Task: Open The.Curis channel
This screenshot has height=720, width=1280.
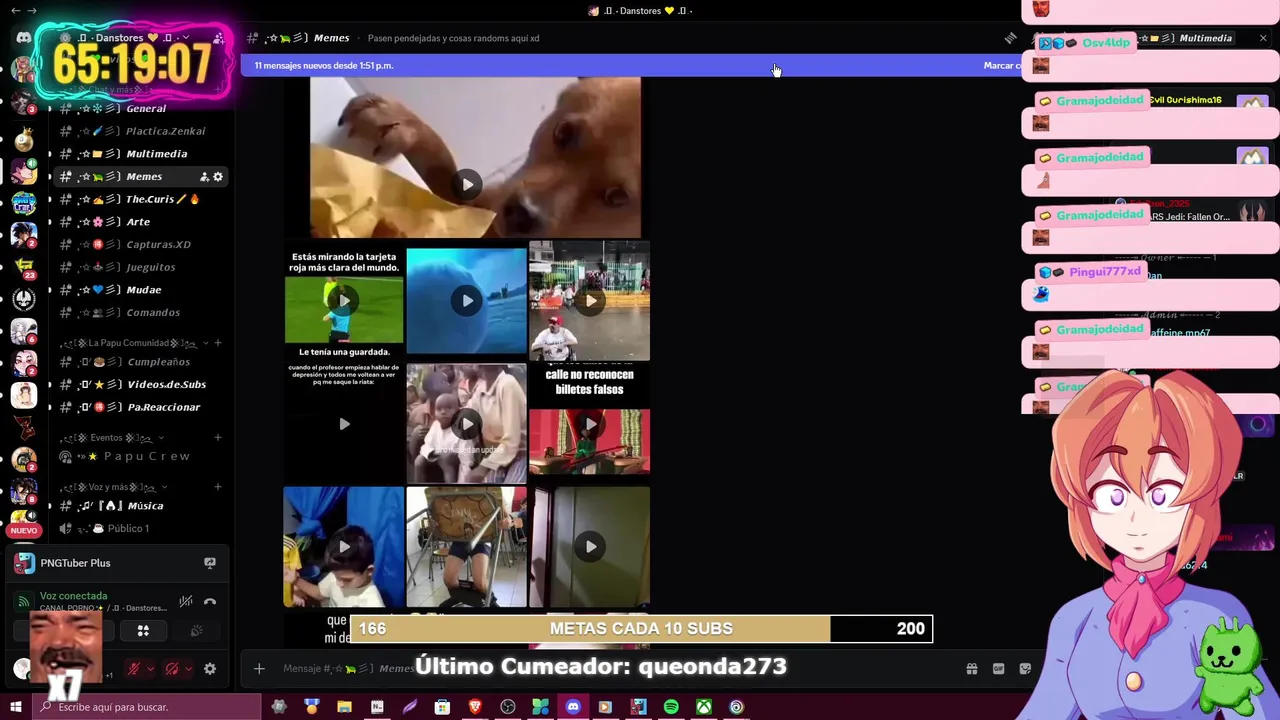Action: [x=142, y=199]
